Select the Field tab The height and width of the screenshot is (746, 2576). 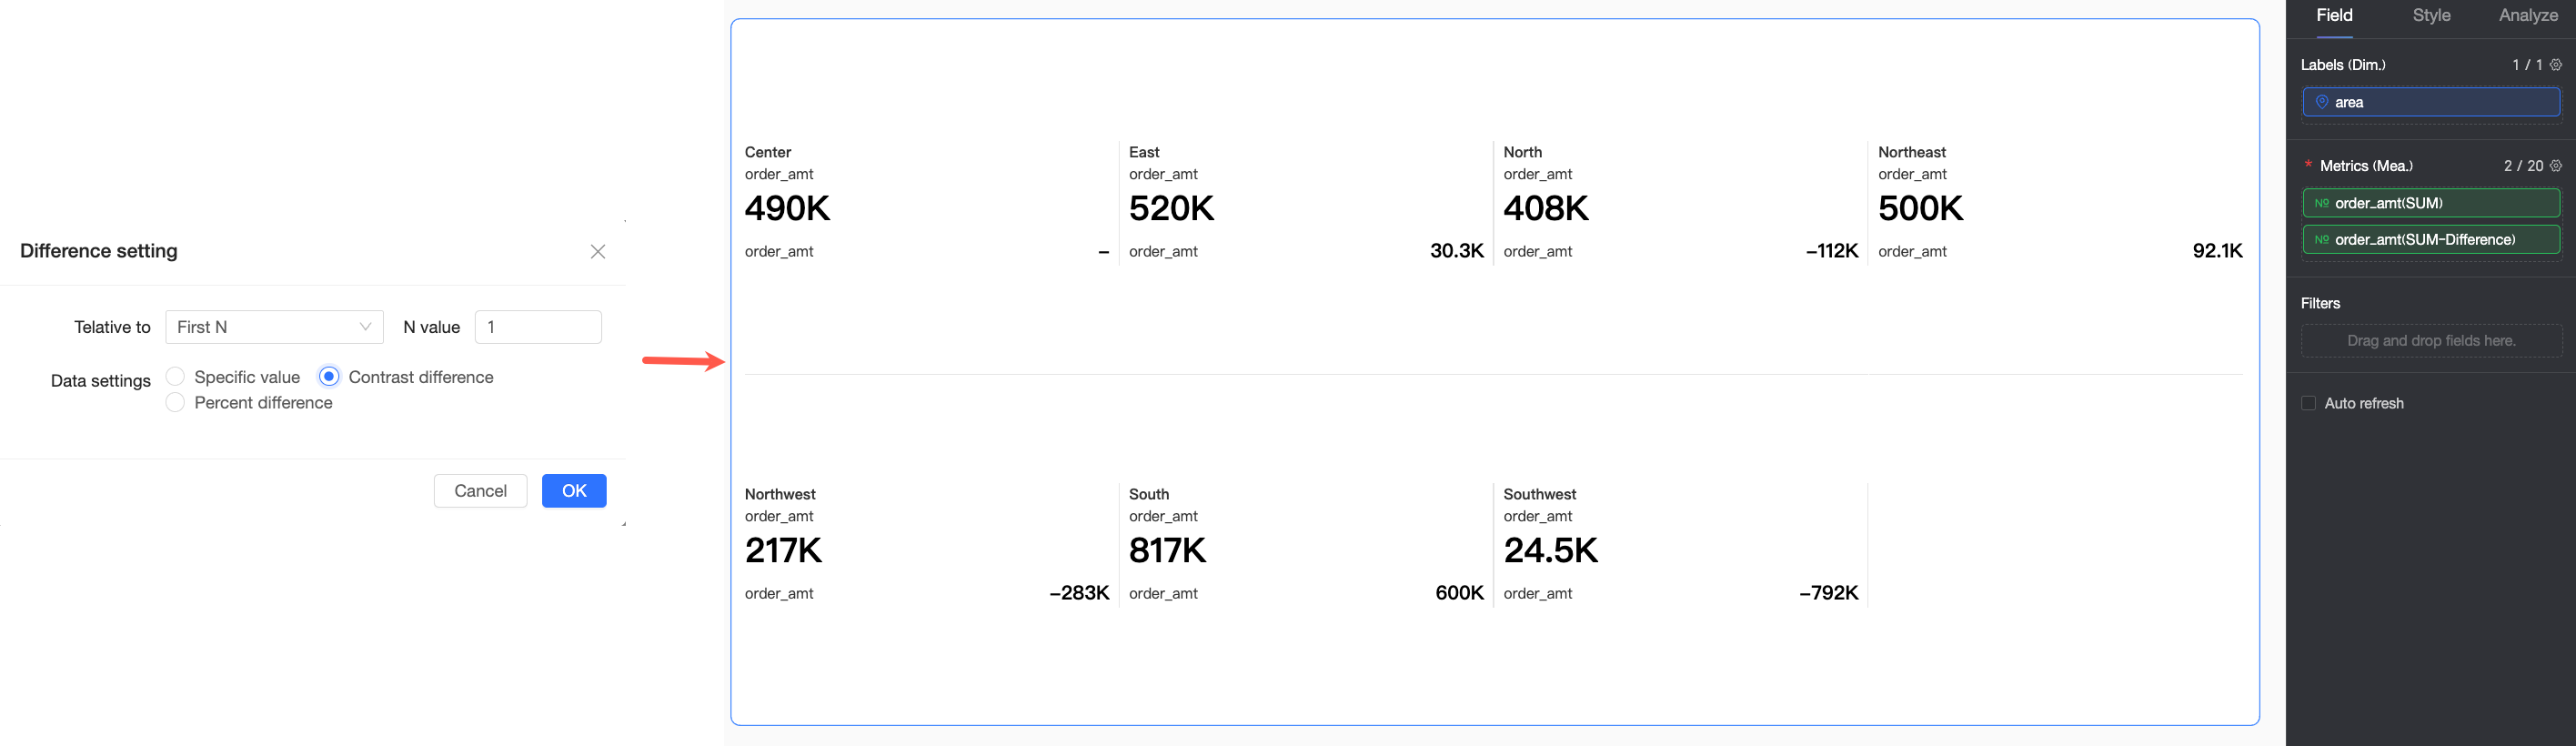pyautogui.click(x=2334, y=16)
